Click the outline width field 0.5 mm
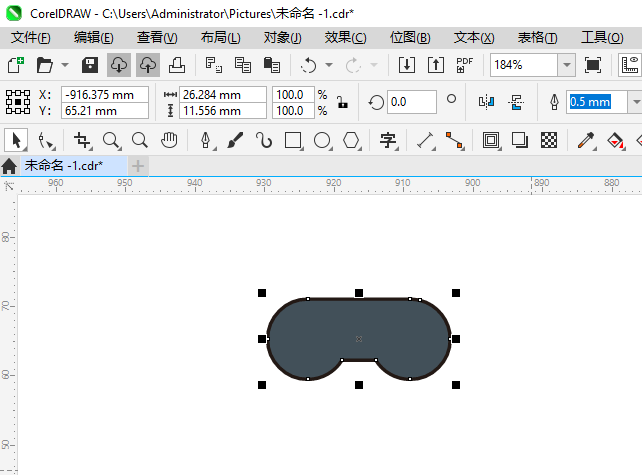642x475 pixels. coord(596,102)
